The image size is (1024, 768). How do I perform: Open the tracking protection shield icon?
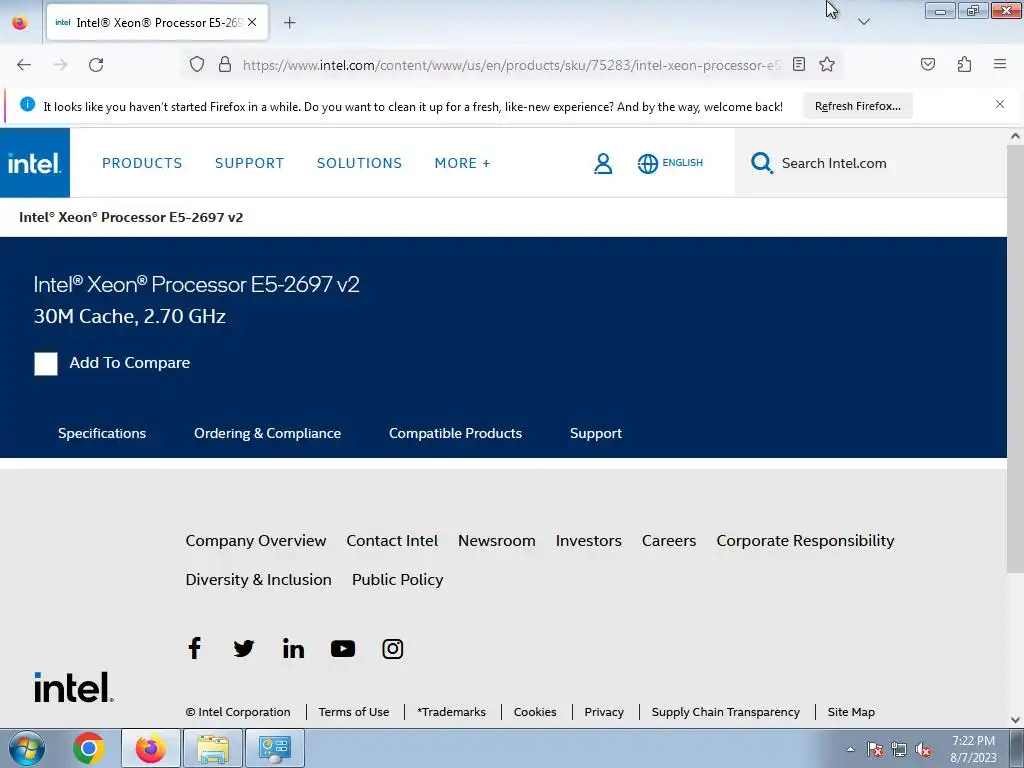pos(197,65)
